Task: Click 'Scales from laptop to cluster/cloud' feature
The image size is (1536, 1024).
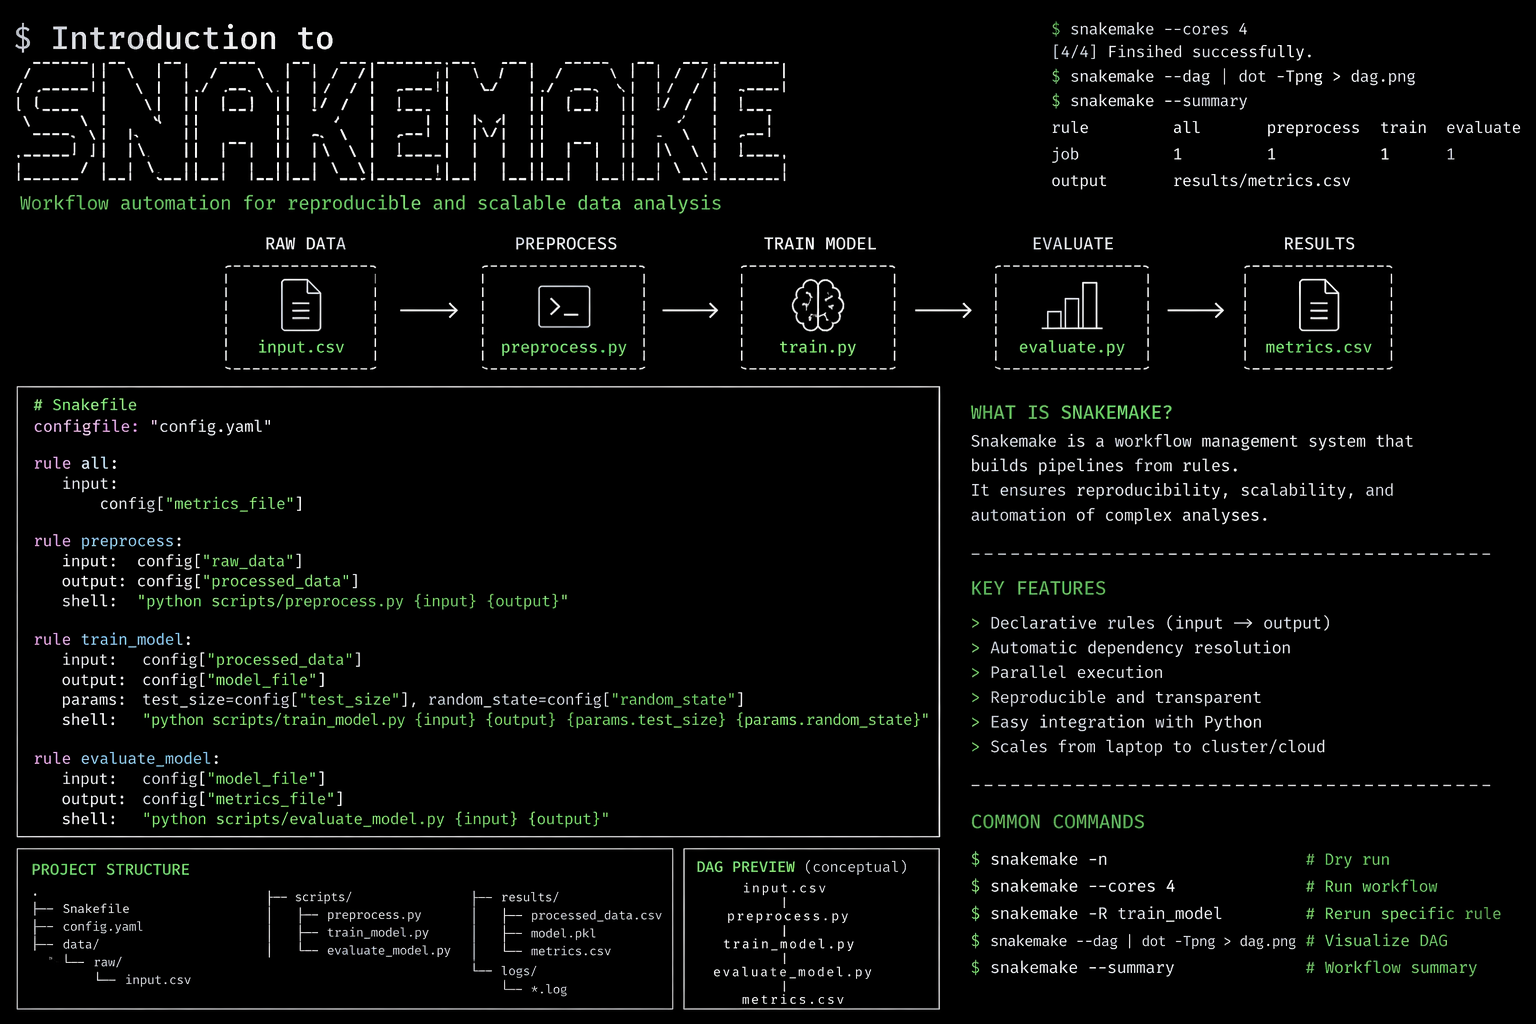Action: pyautogui.click(x=1157, y=747)
